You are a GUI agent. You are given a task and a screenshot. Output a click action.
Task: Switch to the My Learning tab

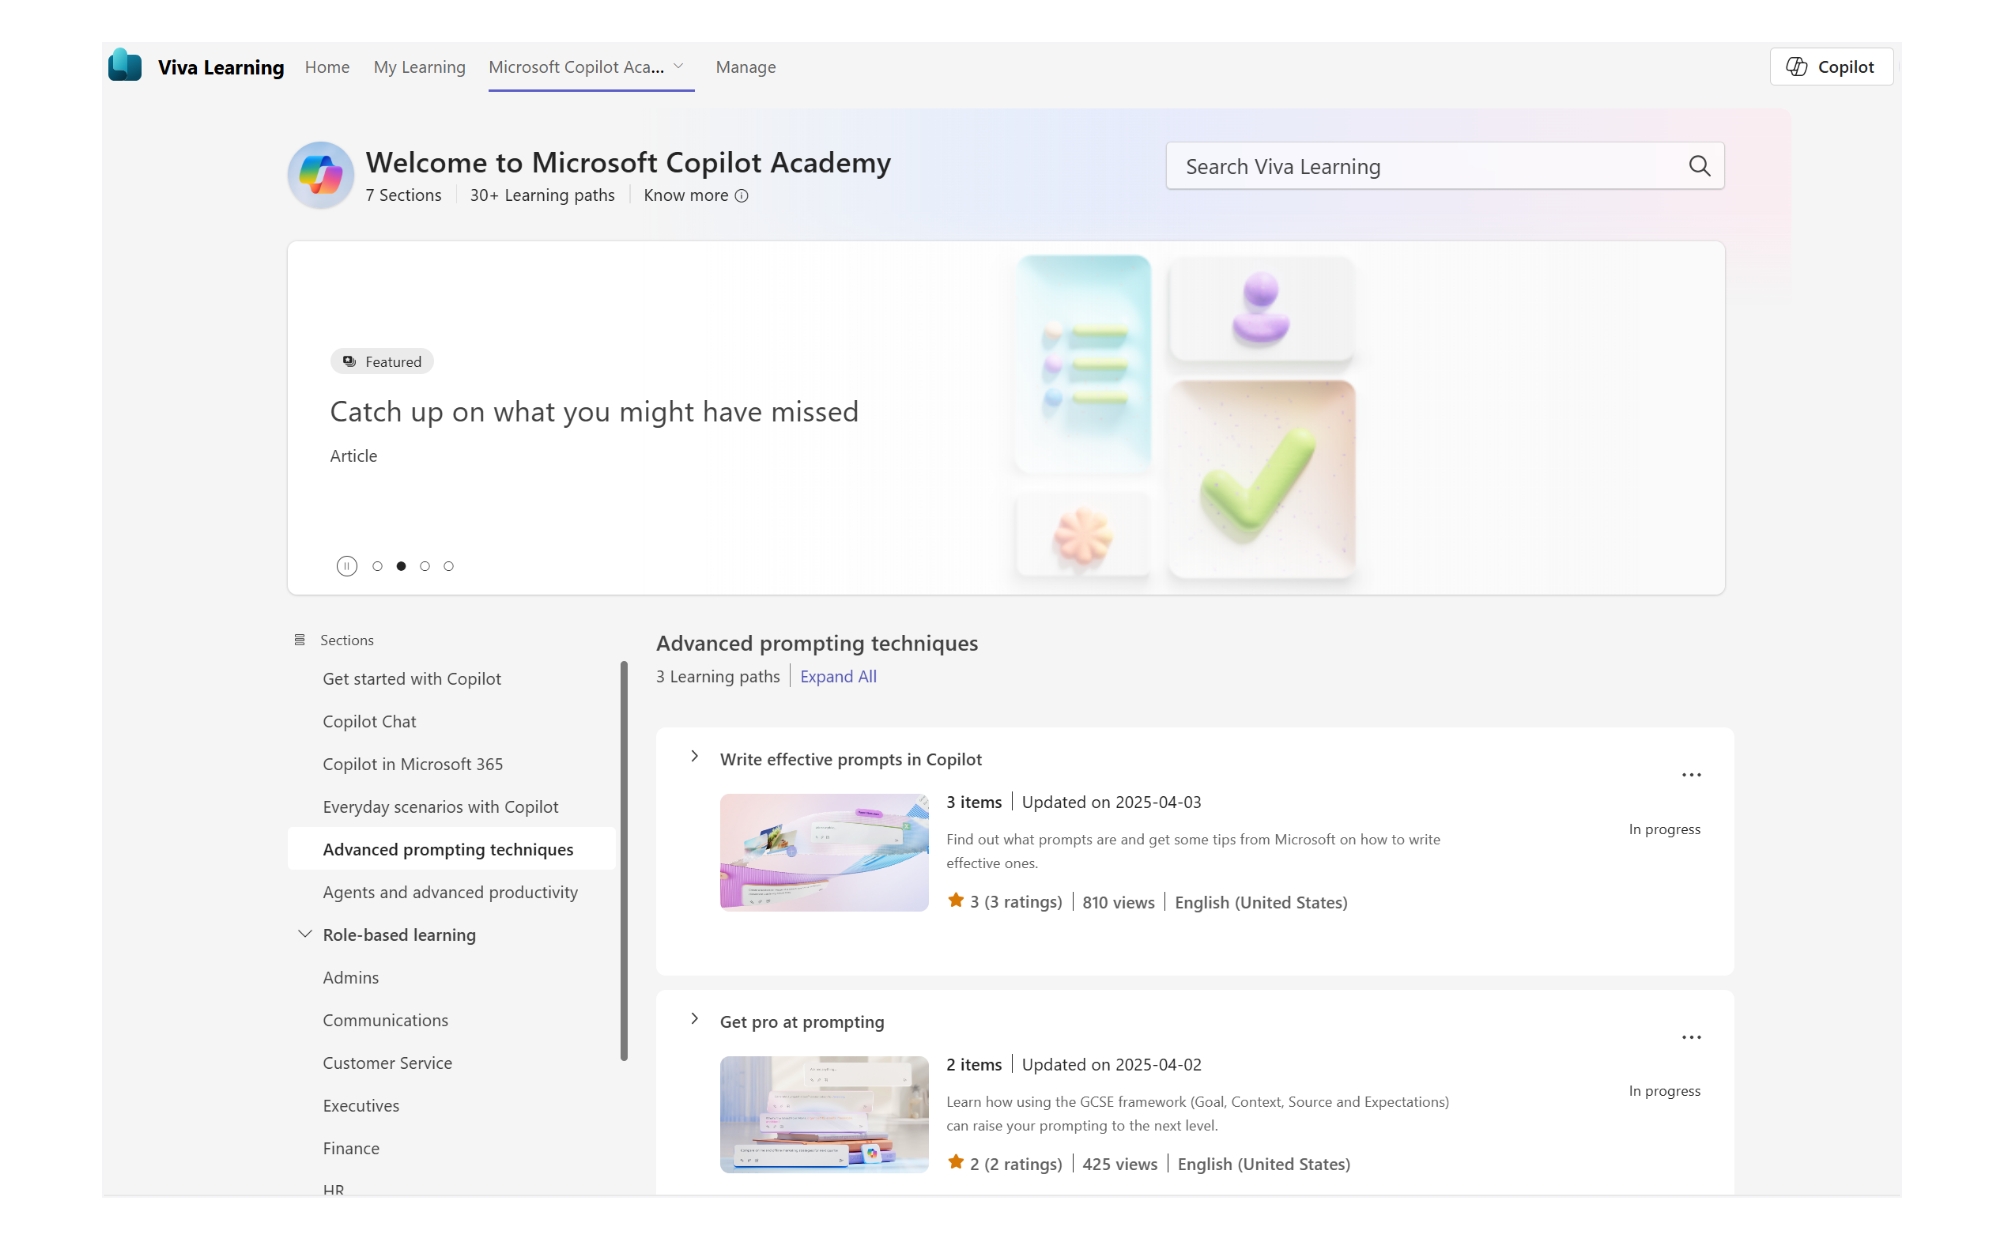419,66
